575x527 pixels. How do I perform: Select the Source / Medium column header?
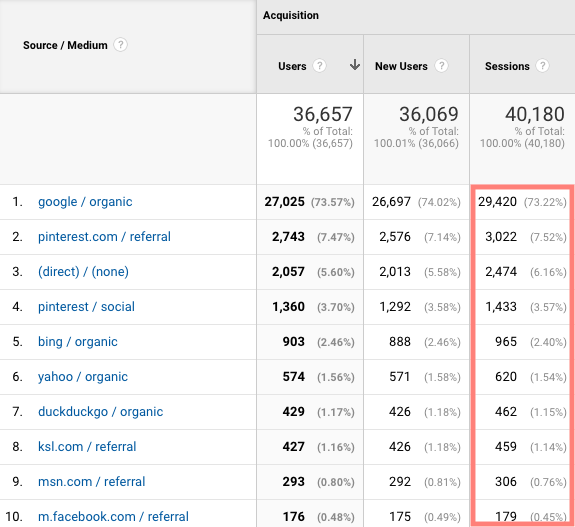tap(65, 45)
